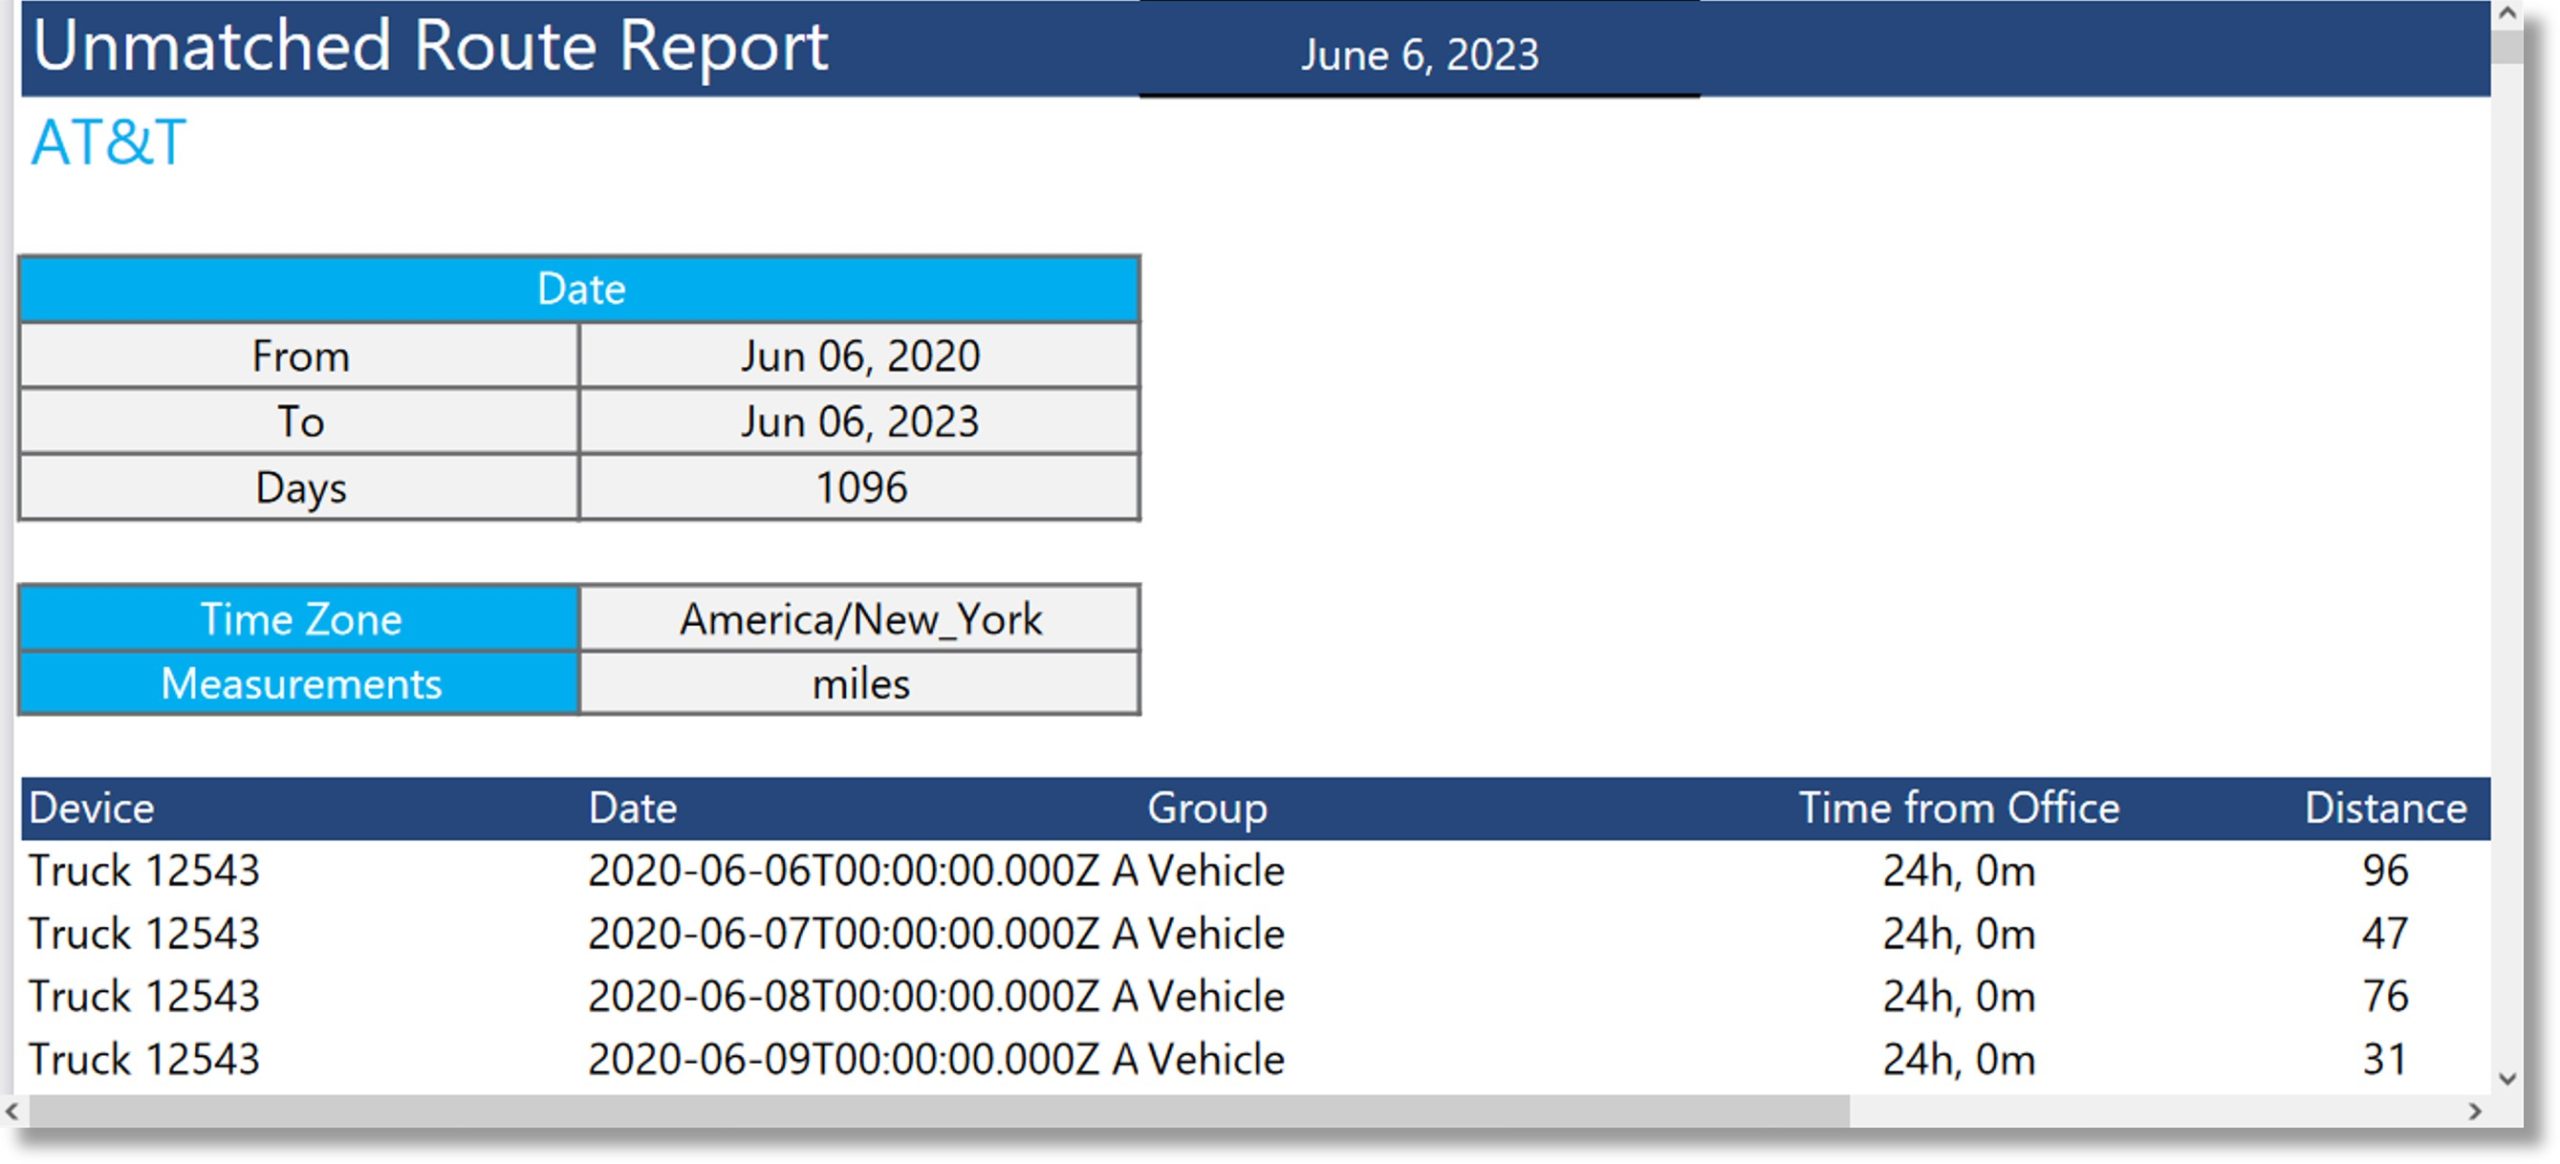Select the 2020-06-09T00:00:00.000Z date cell
Screen dimensions: 2560x1164
[843, 1060]
